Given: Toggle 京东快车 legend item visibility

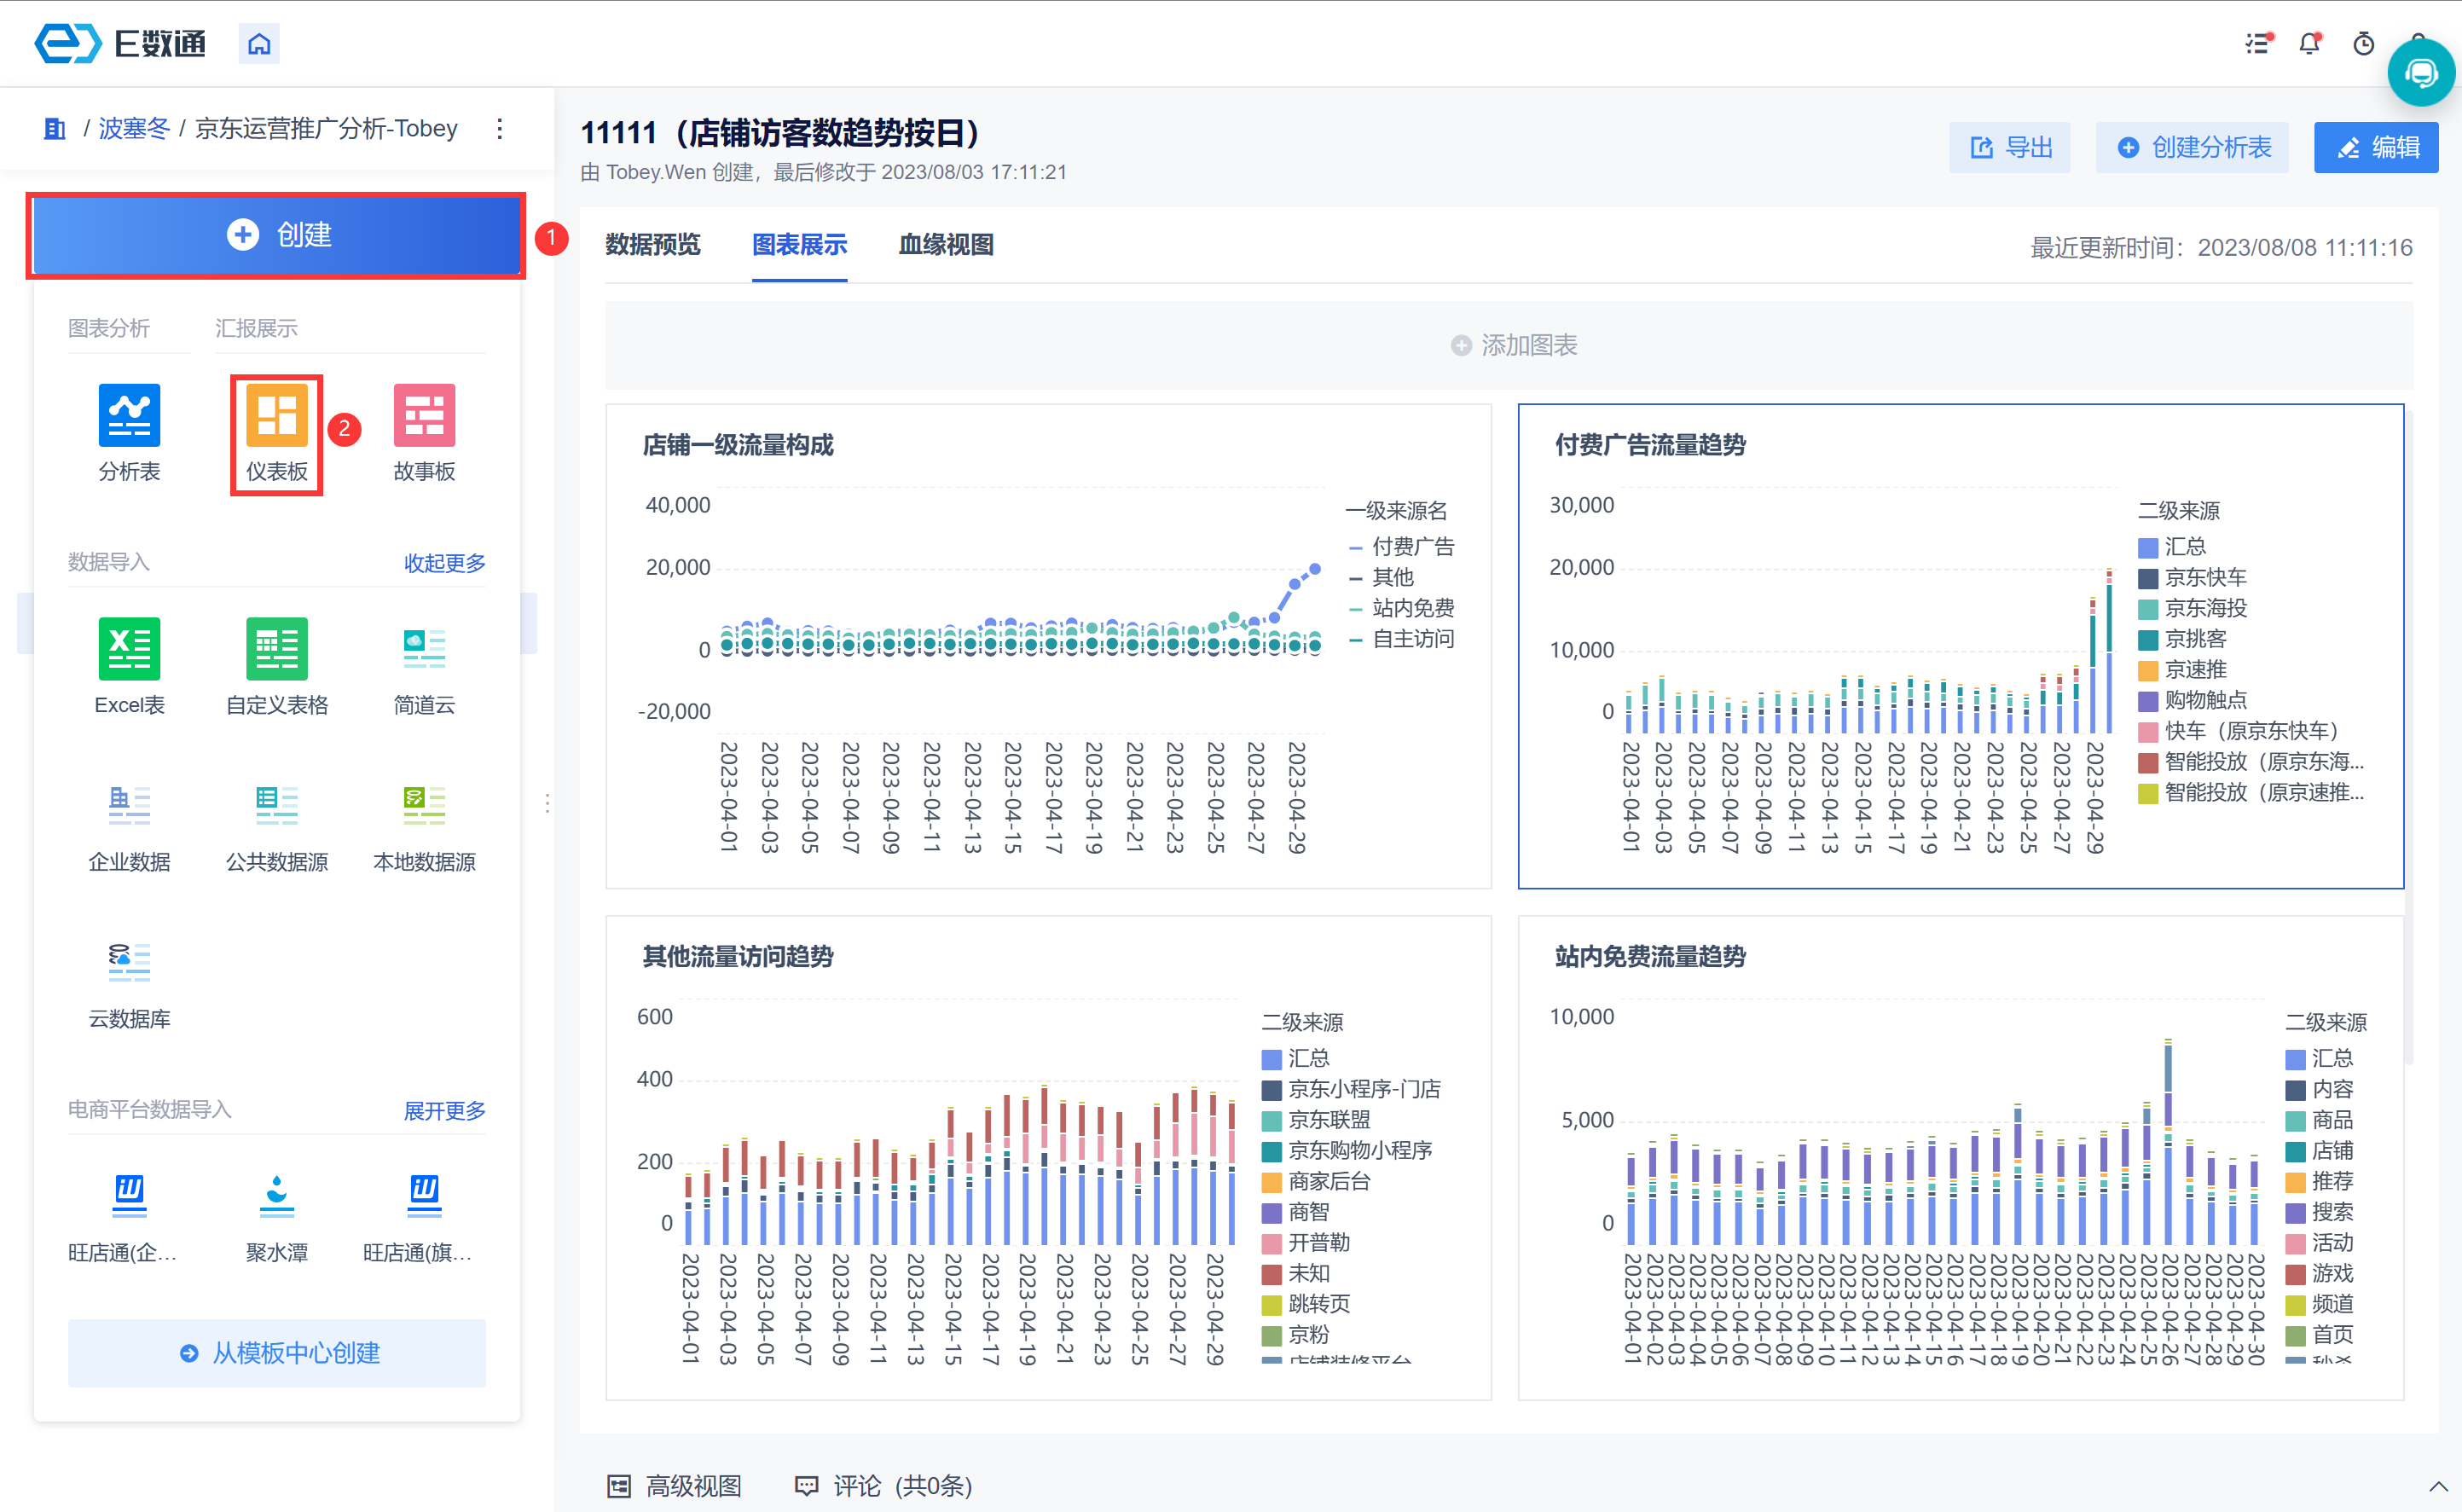Looking at the screenshot, I should click(x=2204, y=578).
